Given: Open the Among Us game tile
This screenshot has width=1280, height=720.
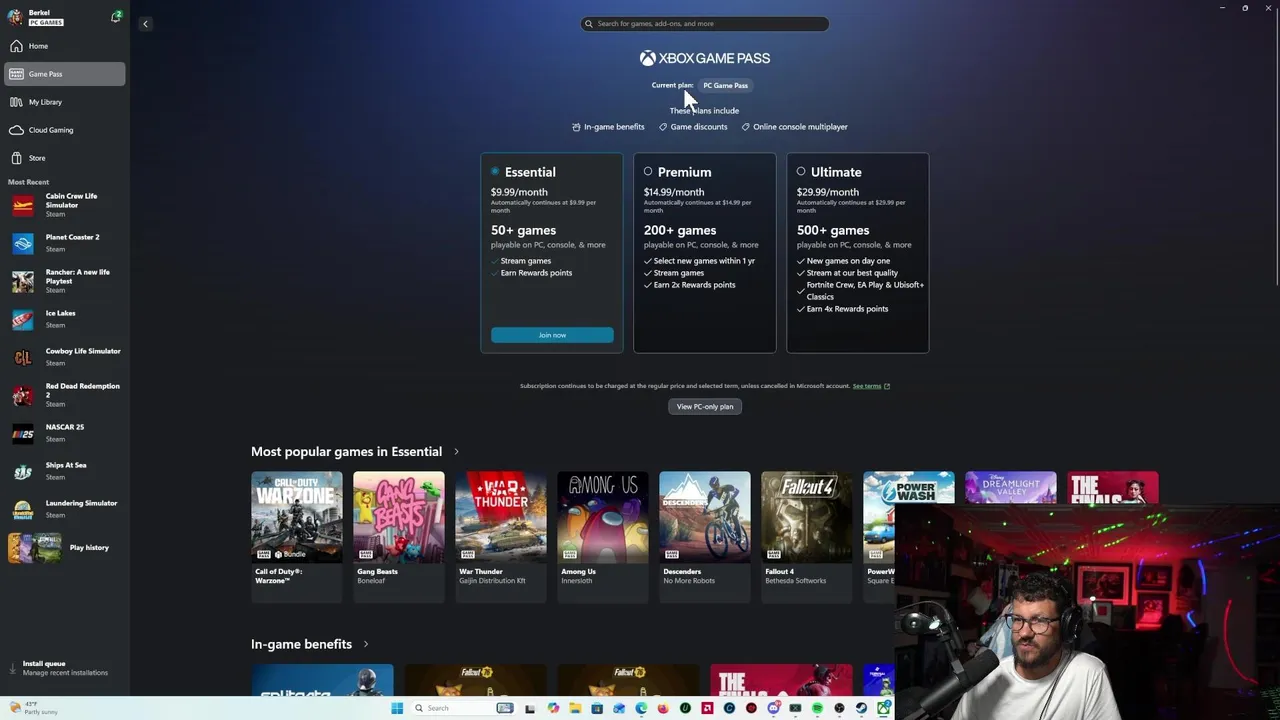Looking at the screenshot, I should [602, 536].
